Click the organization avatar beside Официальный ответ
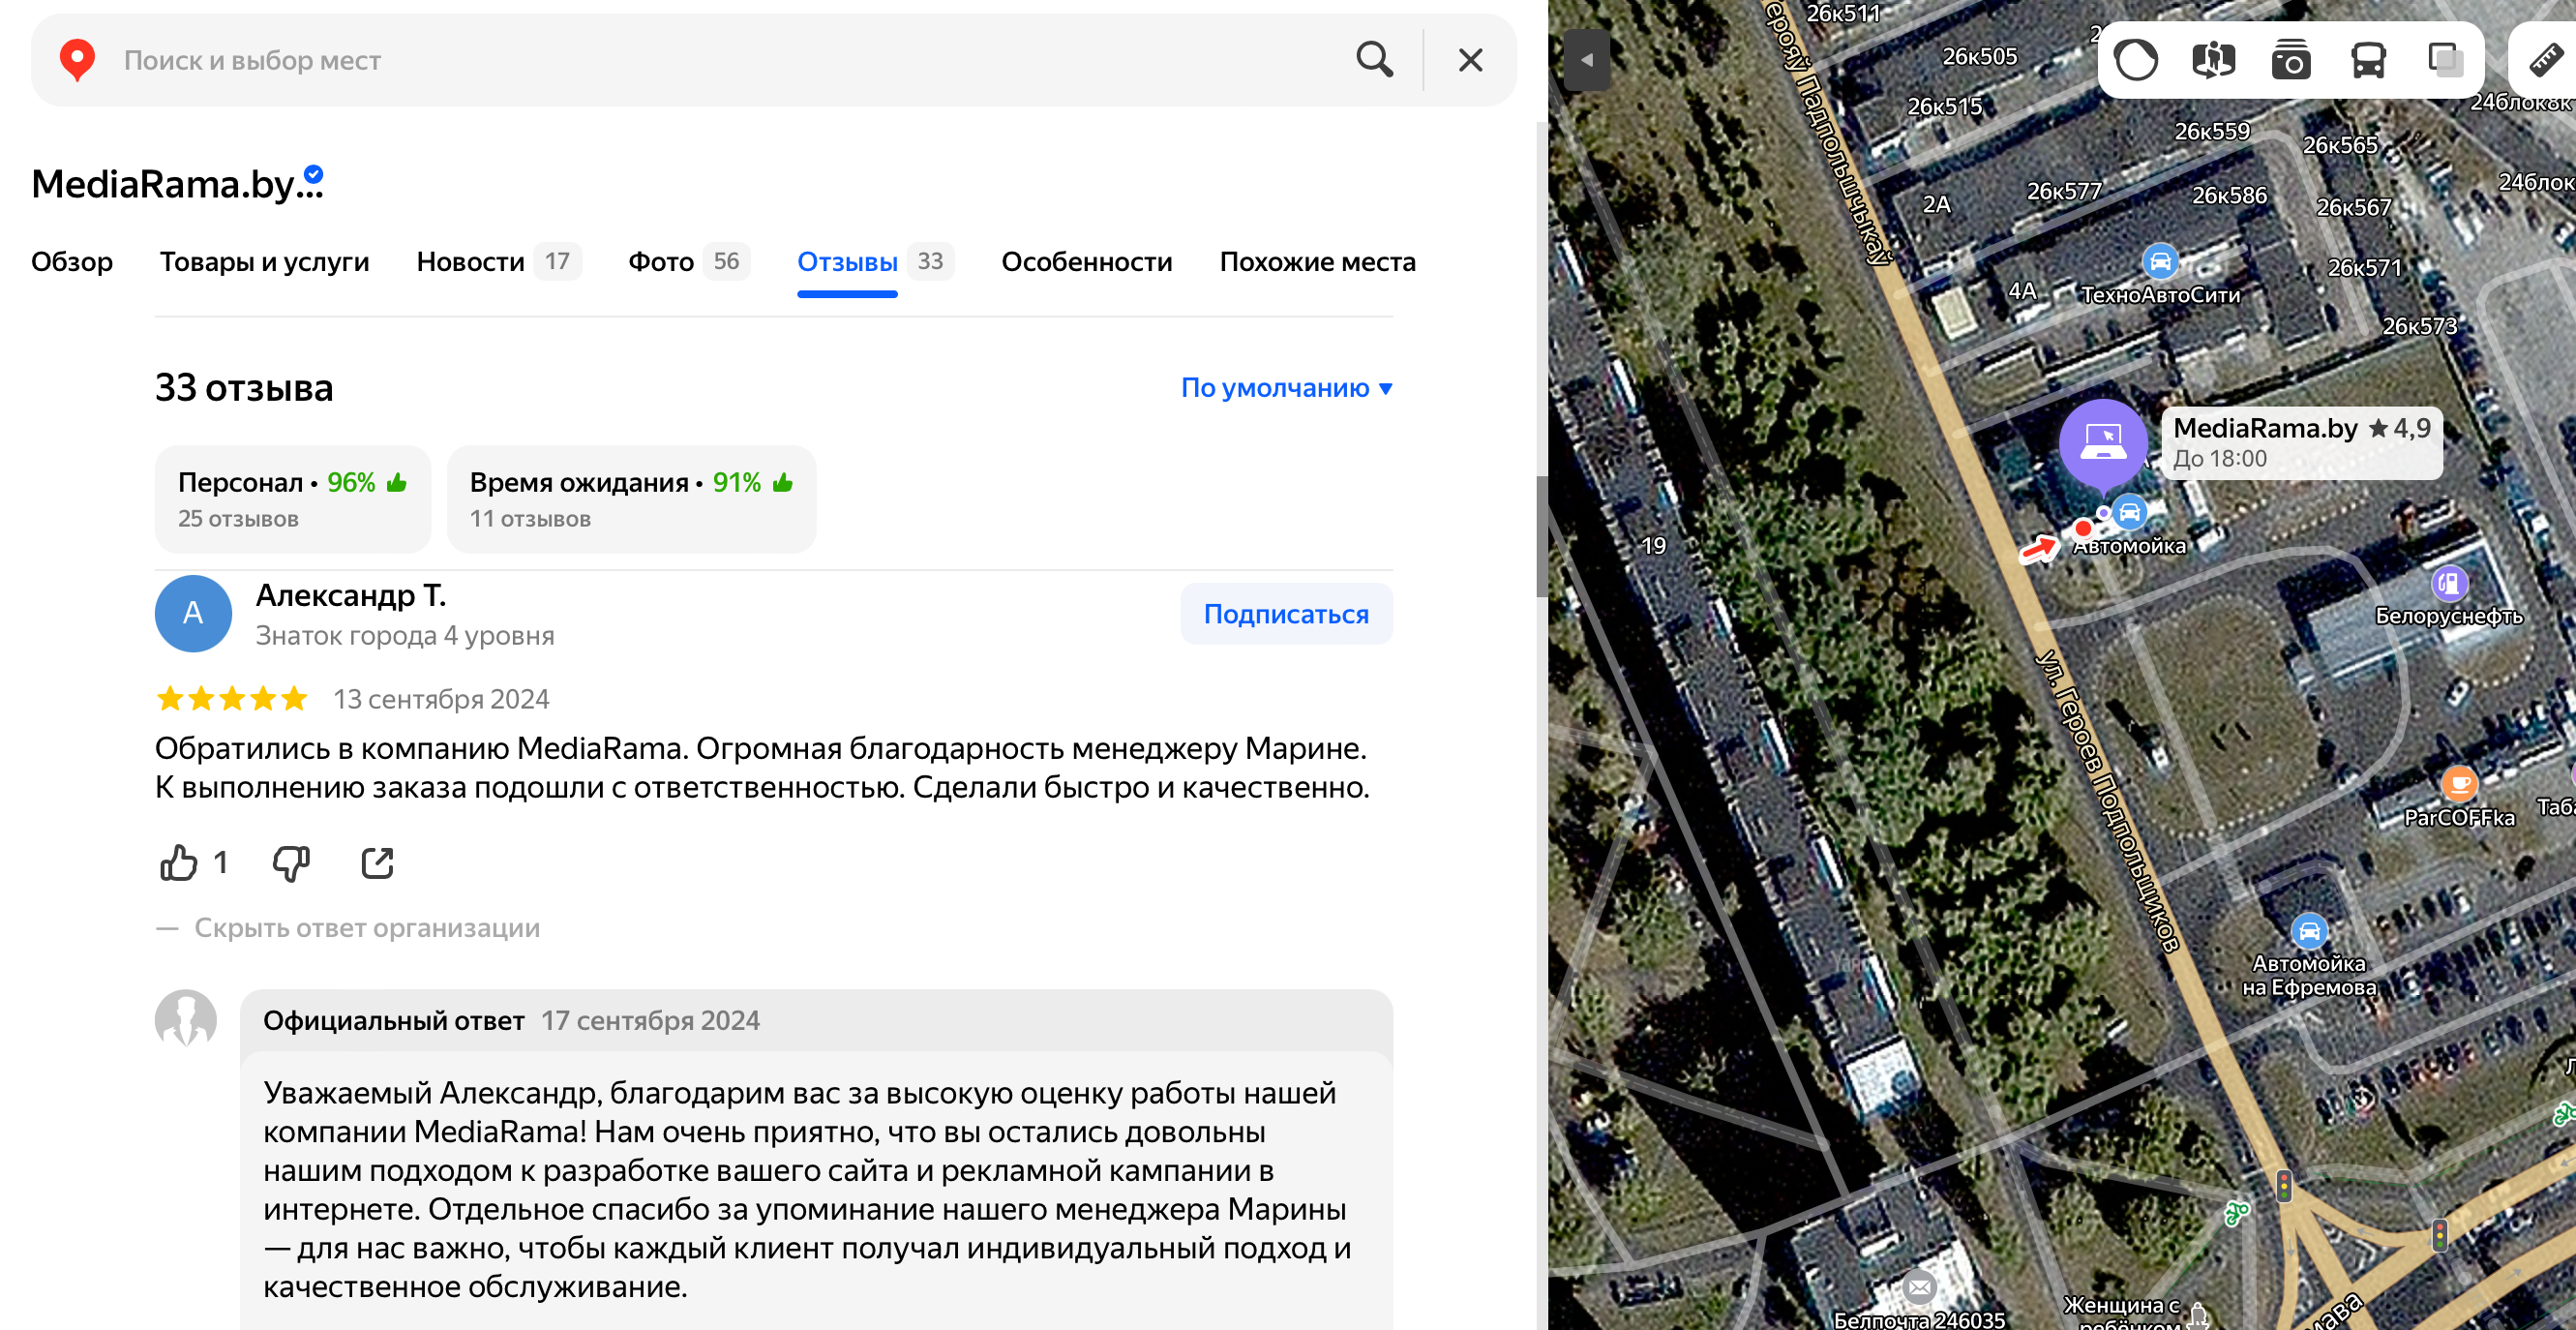Image resolution: width=2576 pixels, height=1330 pixels. pos(186,1020)
